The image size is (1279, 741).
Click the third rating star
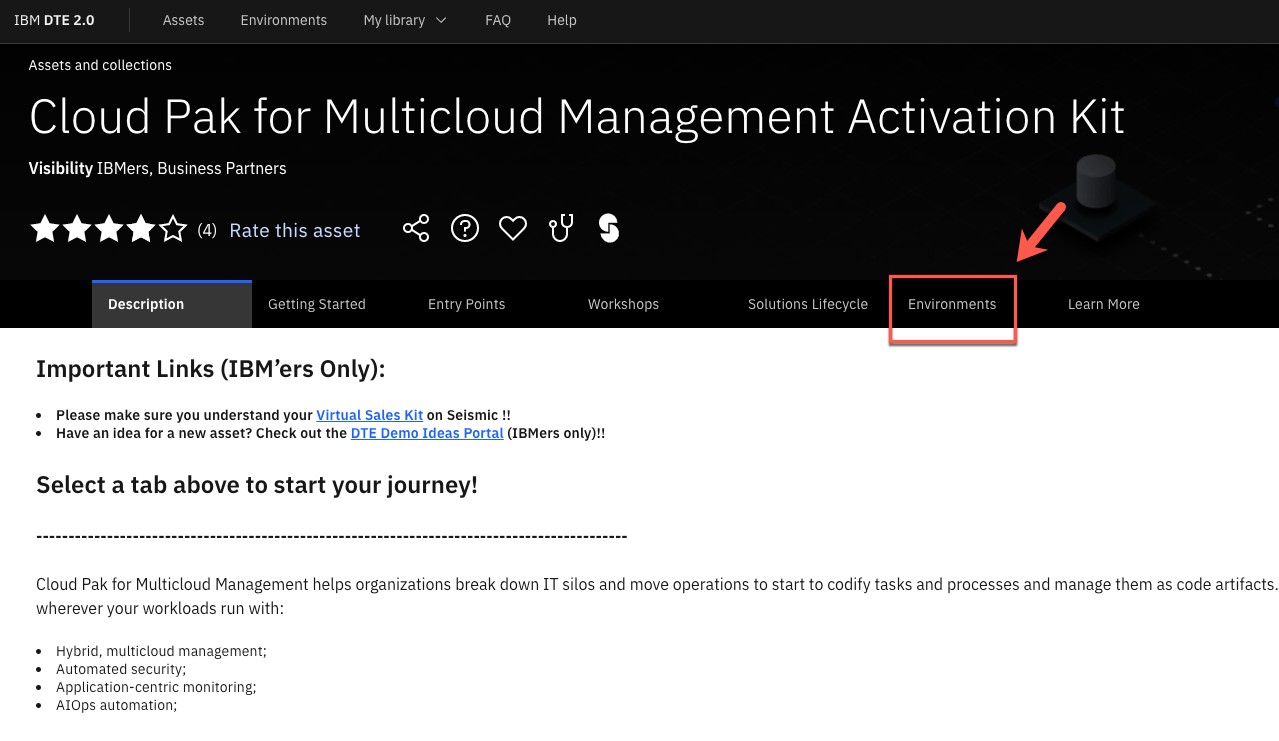(x=109, y=229)
